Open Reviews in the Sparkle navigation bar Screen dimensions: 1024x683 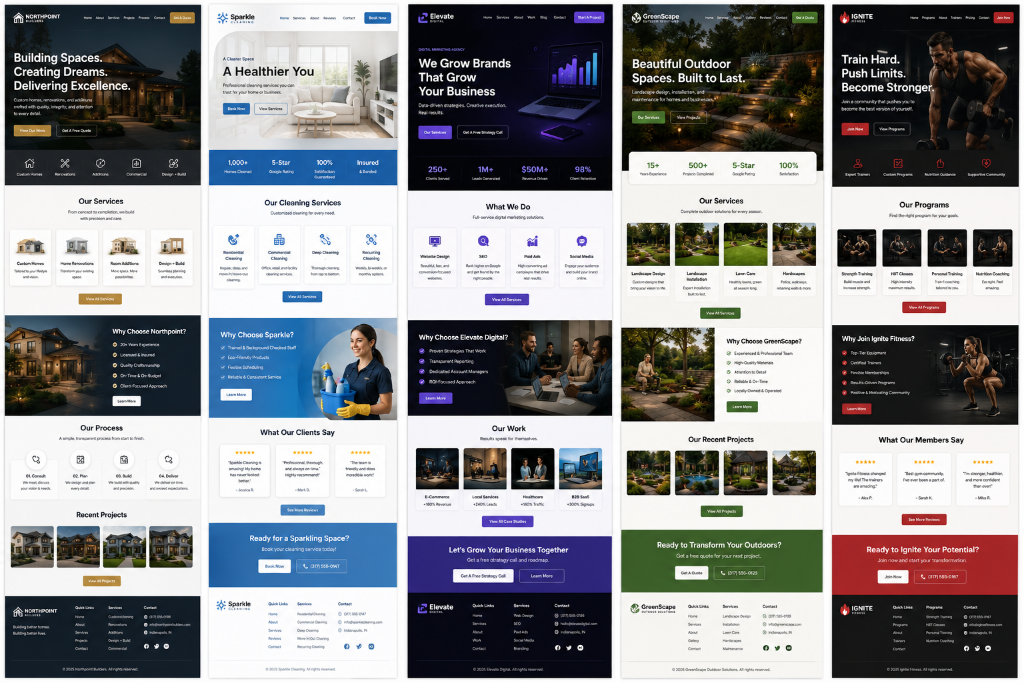coord(330,18)
